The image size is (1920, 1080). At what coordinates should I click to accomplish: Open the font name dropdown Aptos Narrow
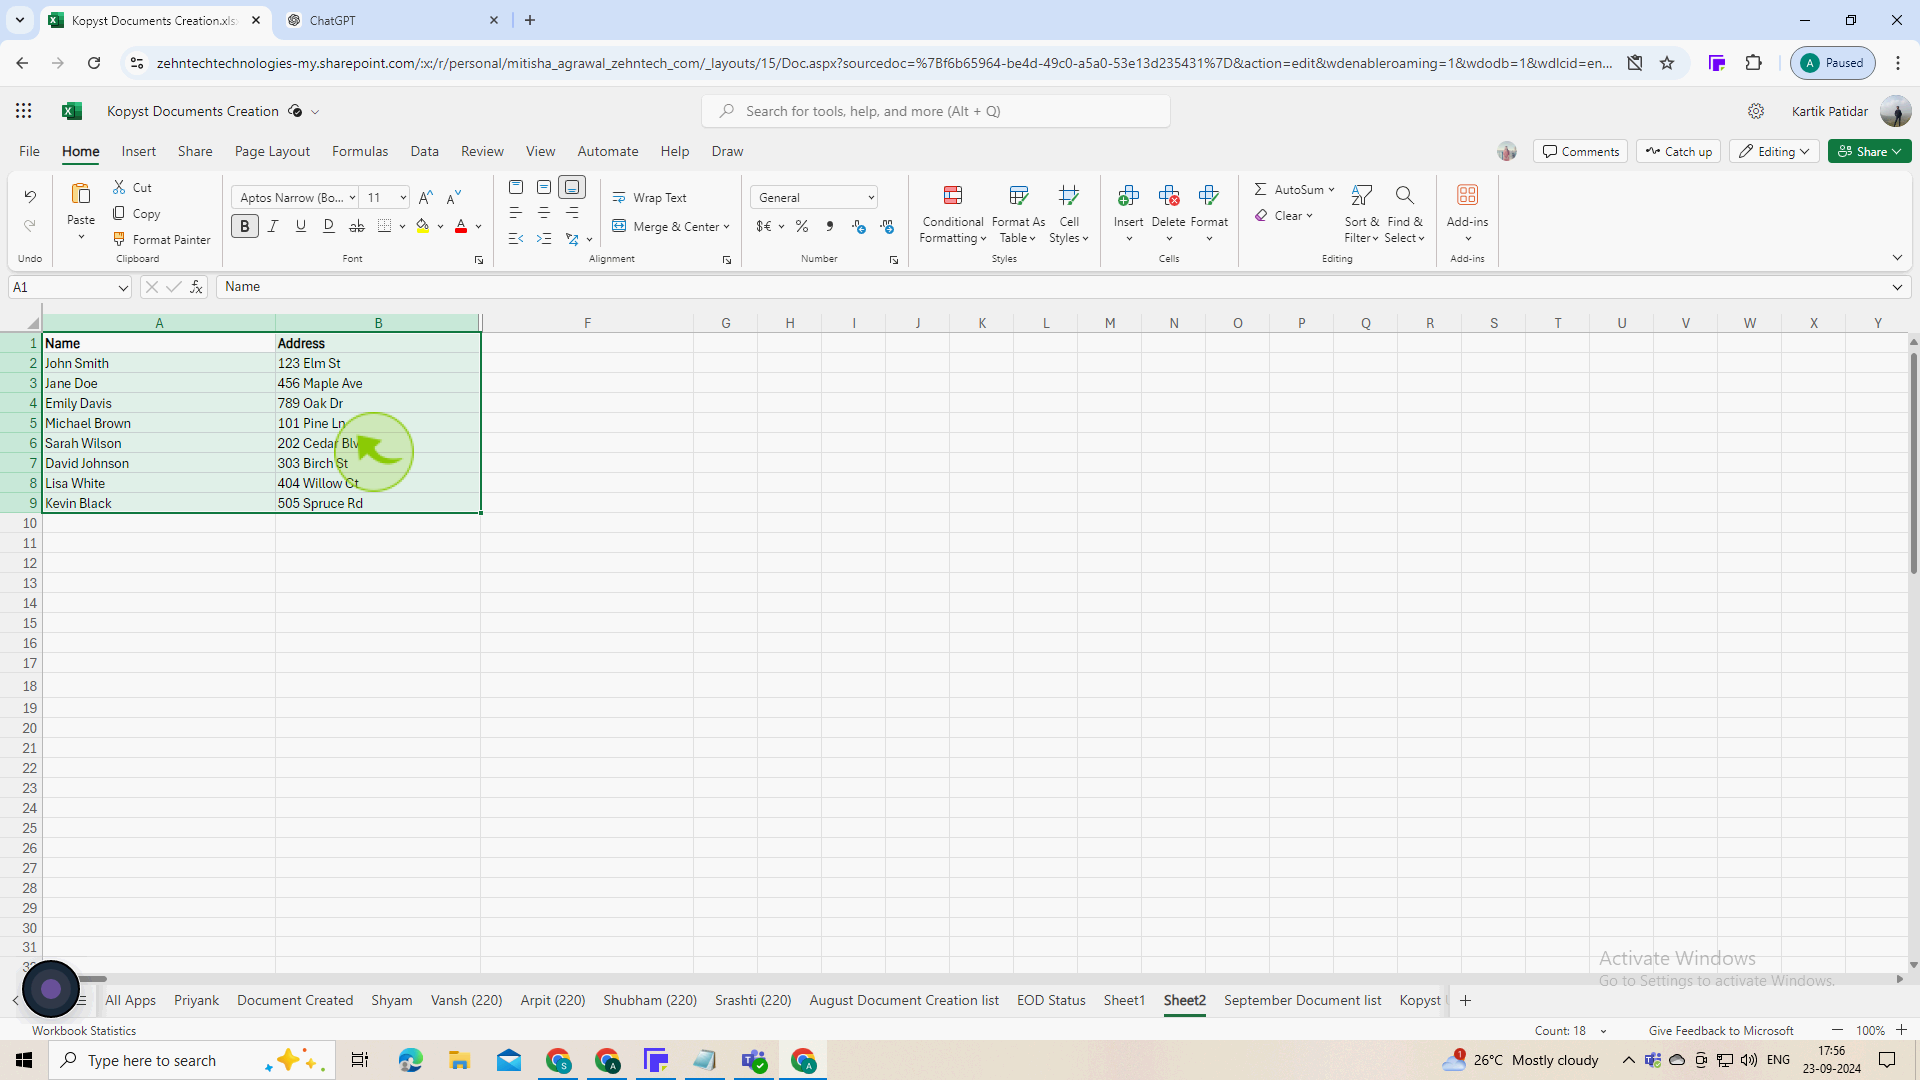(x=295, y=197)
